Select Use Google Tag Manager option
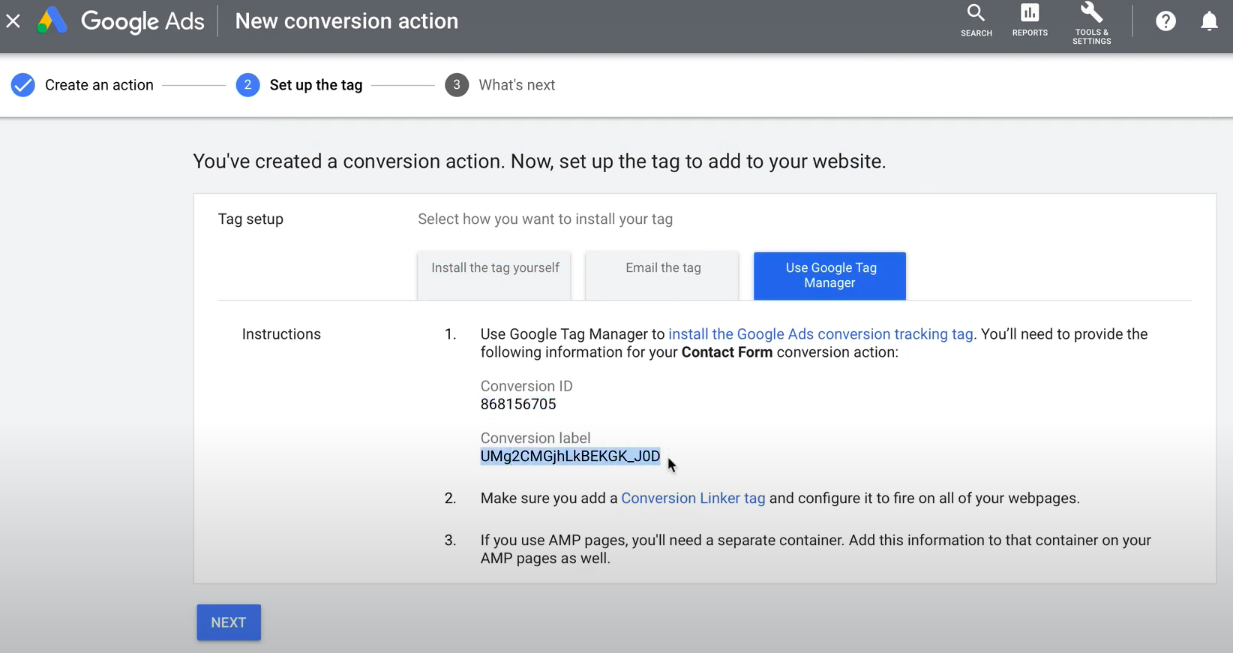Viewport: 1233px width, 653px height. point(829,275)
